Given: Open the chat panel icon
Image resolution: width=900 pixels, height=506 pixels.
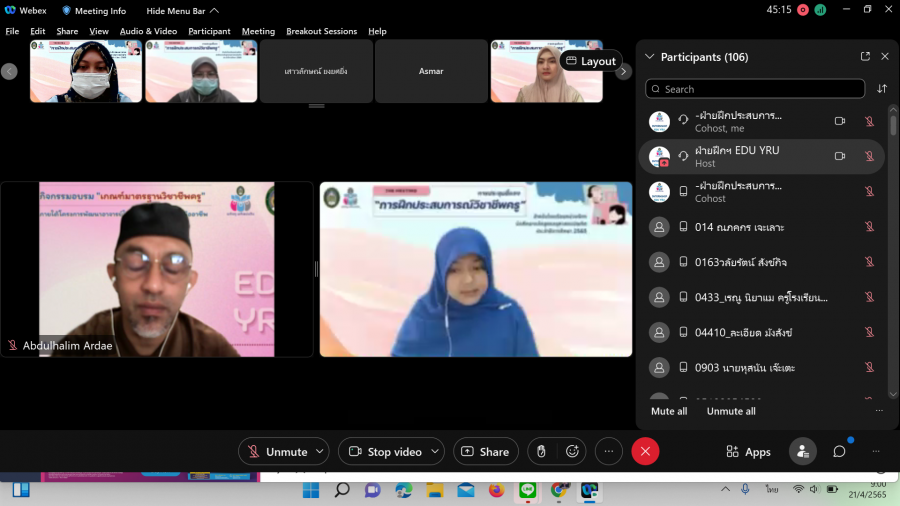Looking at the screenshot, I should coord(839,452).
